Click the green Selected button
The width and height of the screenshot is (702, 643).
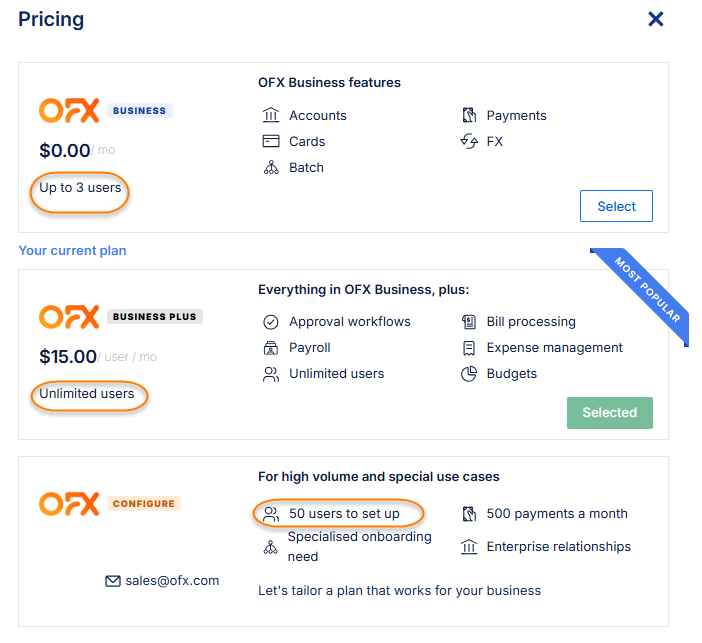pyautogui.click(x=609, y=413)
